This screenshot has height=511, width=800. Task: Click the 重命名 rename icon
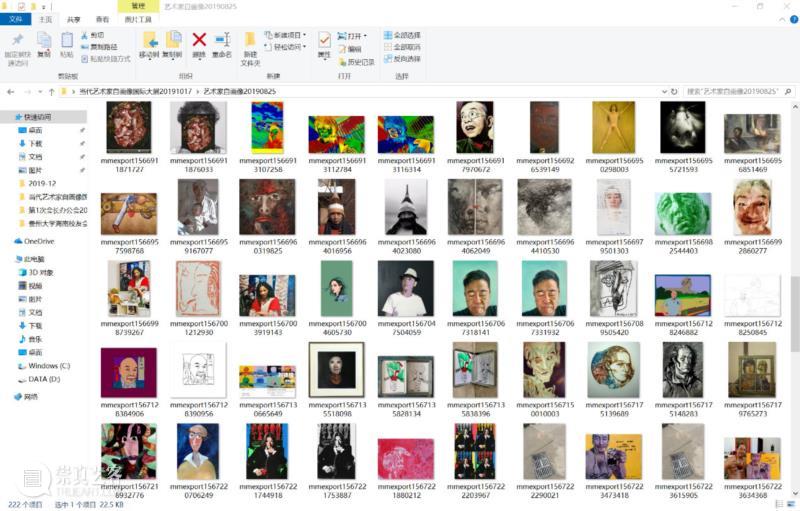tap(222, 40)
